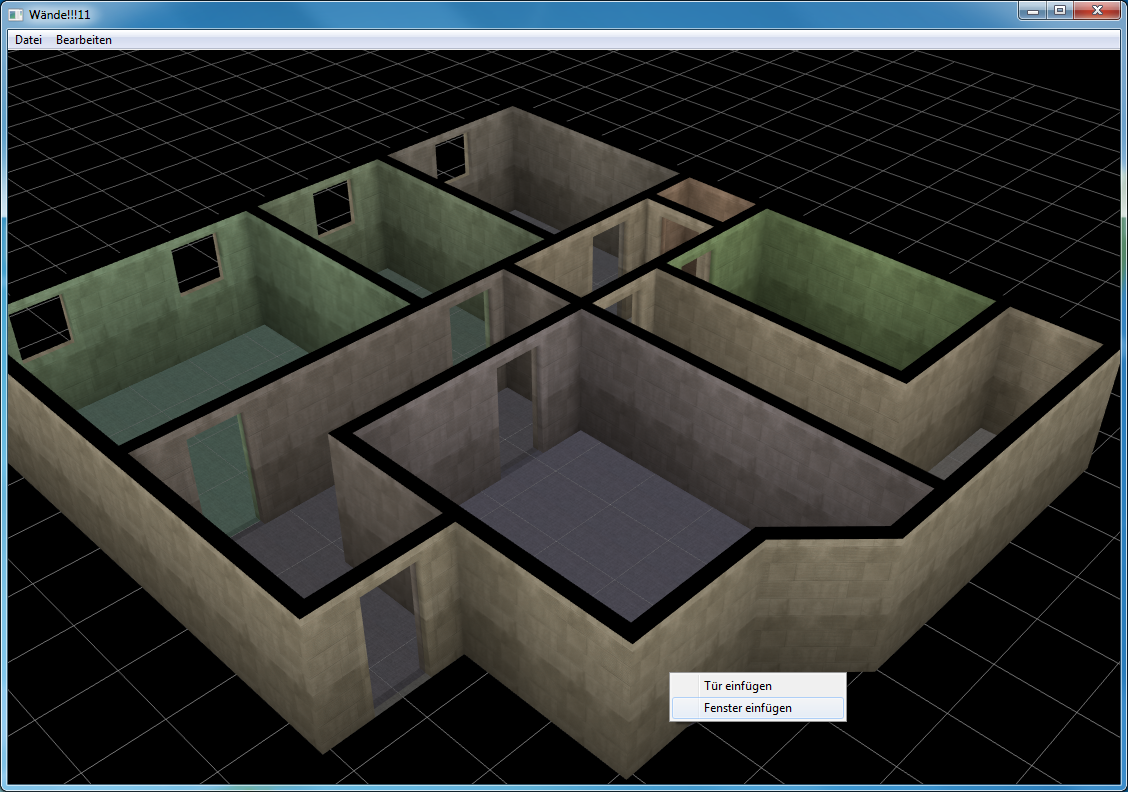The width and height of the screenshot is (1128, 792).
Task: Select the small brown room at the top
Action: tap(704, 196)
